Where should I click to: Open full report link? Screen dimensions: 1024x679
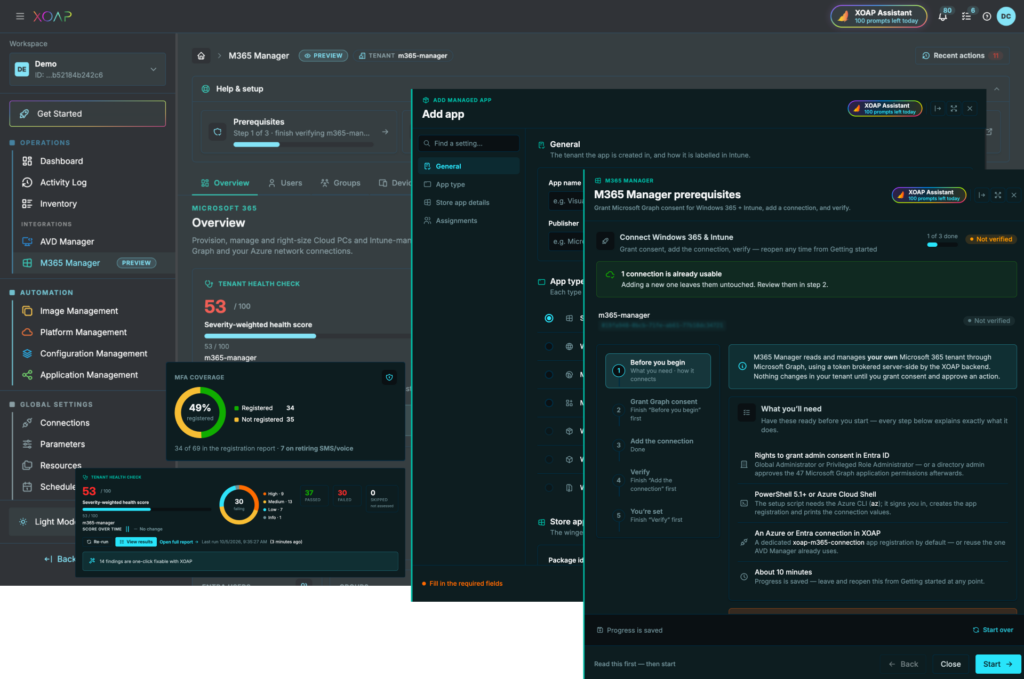point(178,542)
